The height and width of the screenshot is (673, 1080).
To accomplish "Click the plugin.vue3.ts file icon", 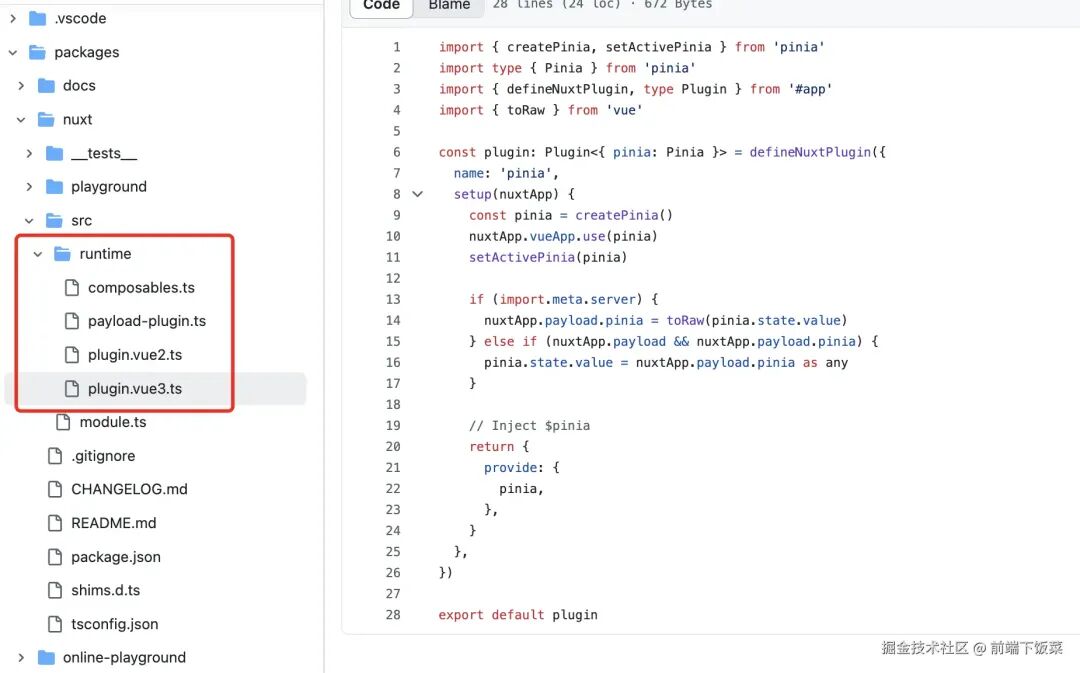I will [x=72, y=389].
